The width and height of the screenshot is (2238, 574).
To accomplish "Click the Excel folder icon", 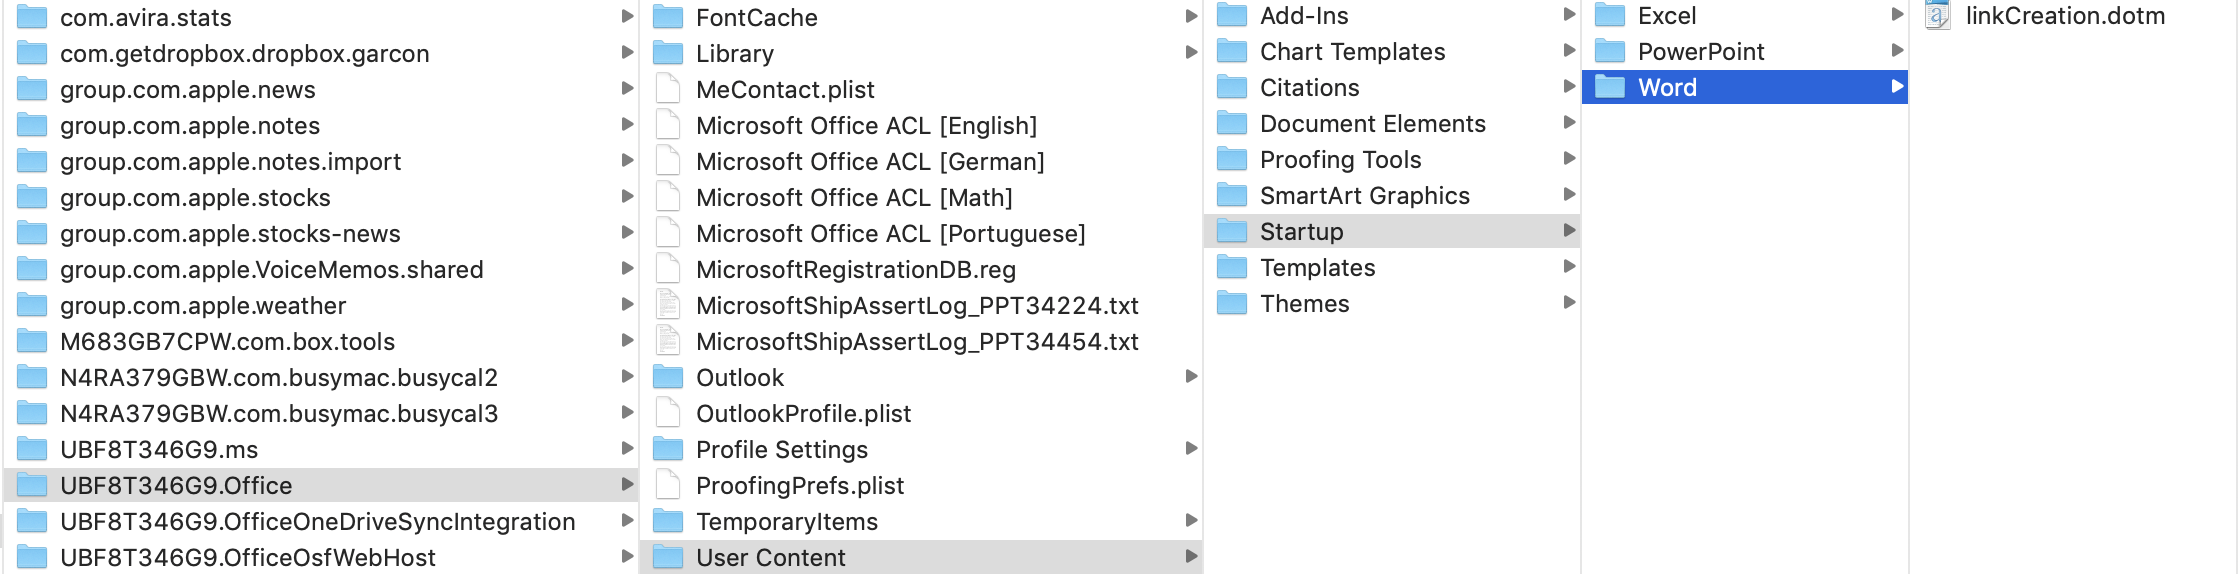I will tap(1610, 15).
